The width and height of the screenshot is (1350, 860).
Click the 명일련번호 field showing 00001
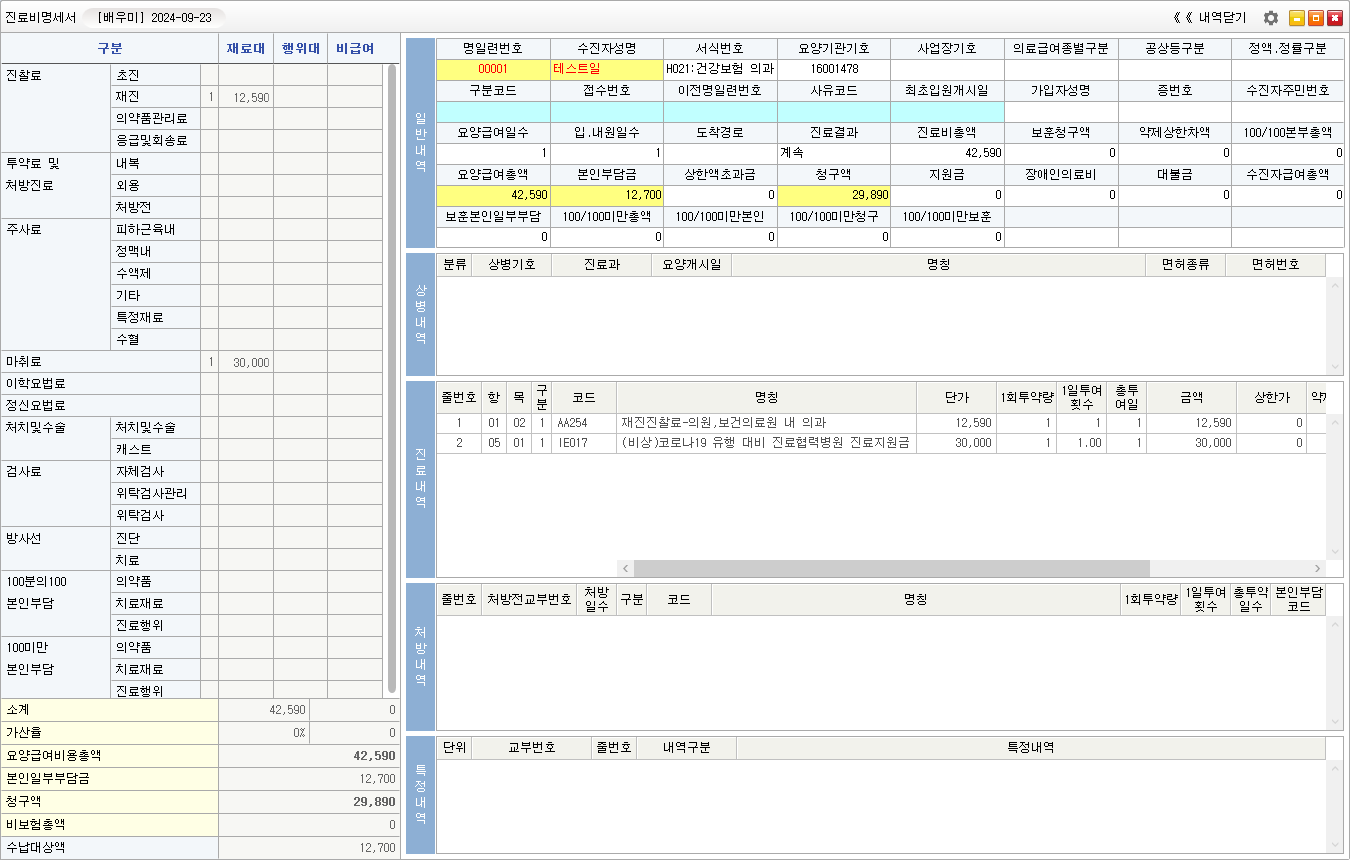coord(493,69)
